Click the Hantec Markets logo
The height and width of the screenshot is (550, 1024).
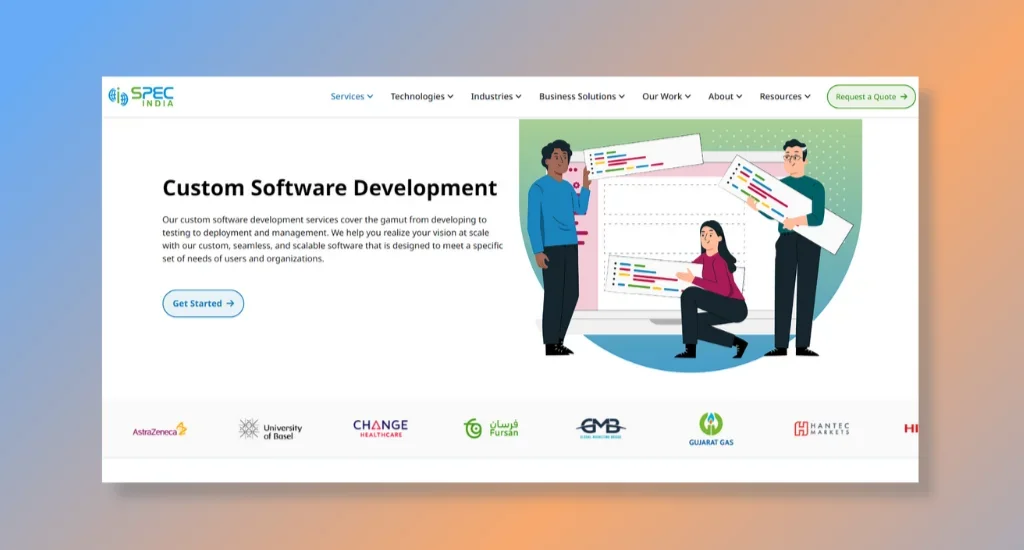(x=822, y=428)
